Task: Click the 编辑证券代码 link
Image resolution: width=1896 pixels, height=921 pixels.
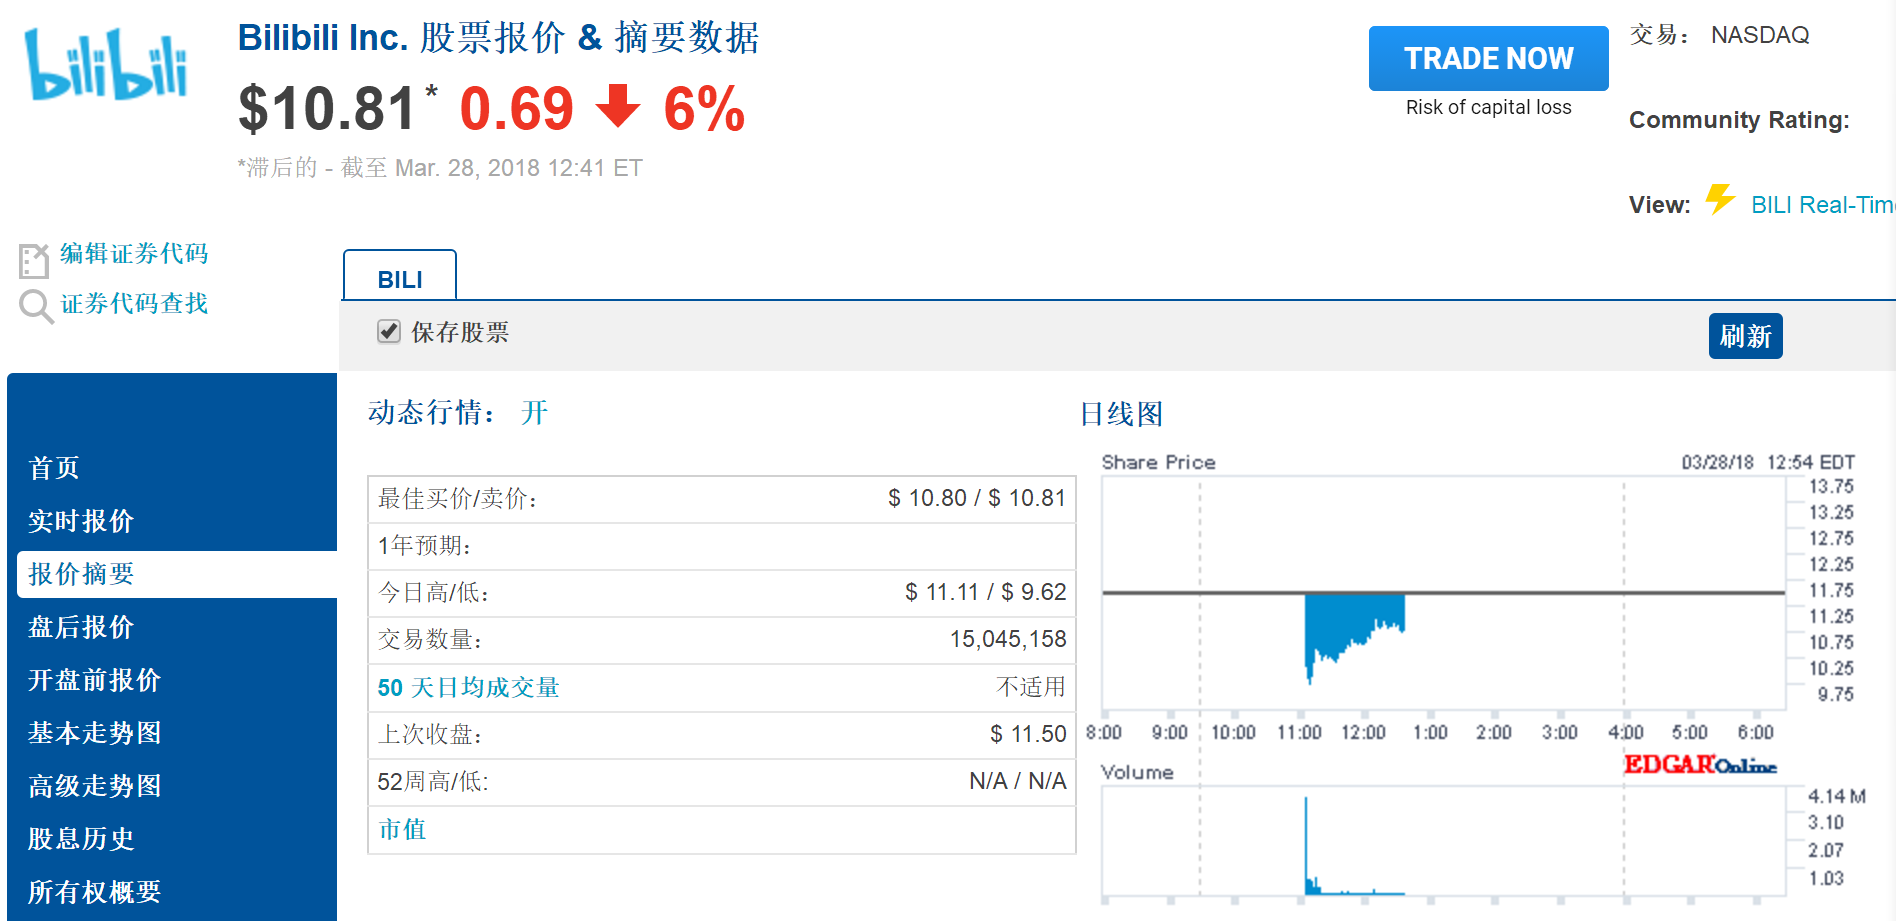Action: click(x=134, y=254)
